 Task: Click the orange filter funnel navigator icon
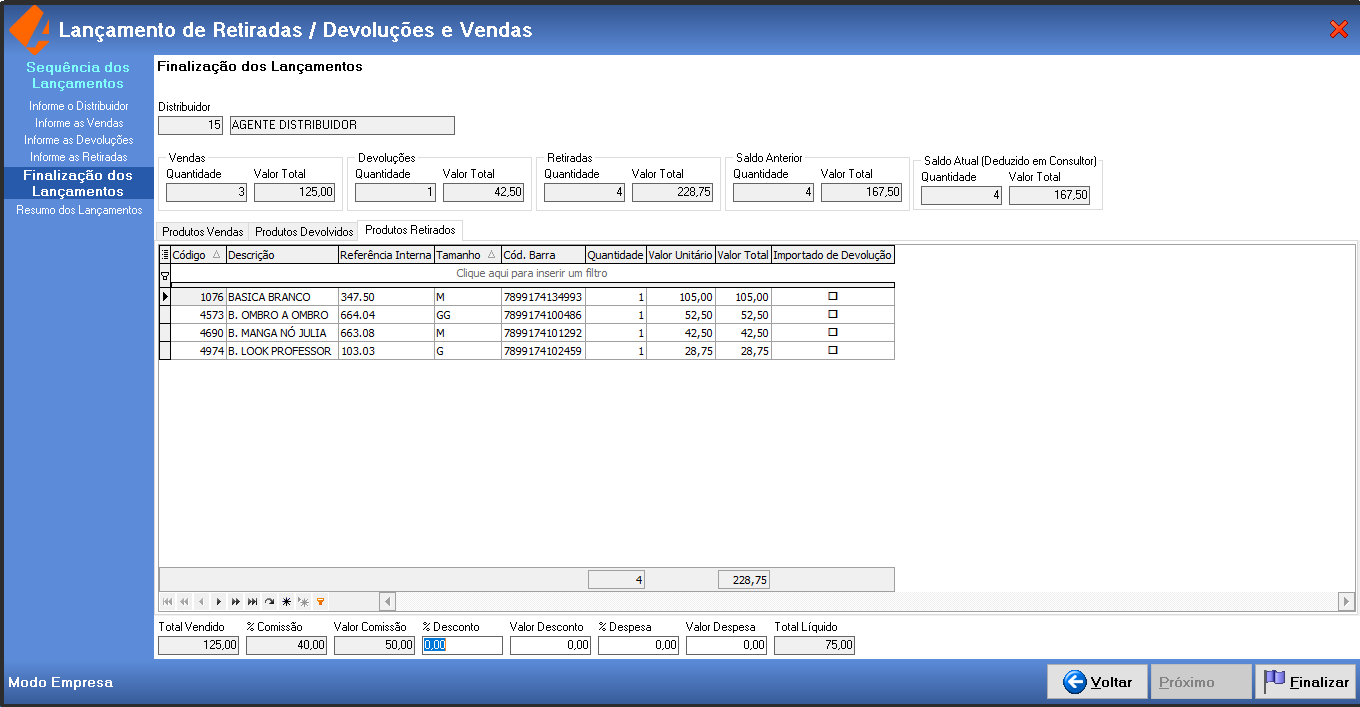click(x=320, y=601)
